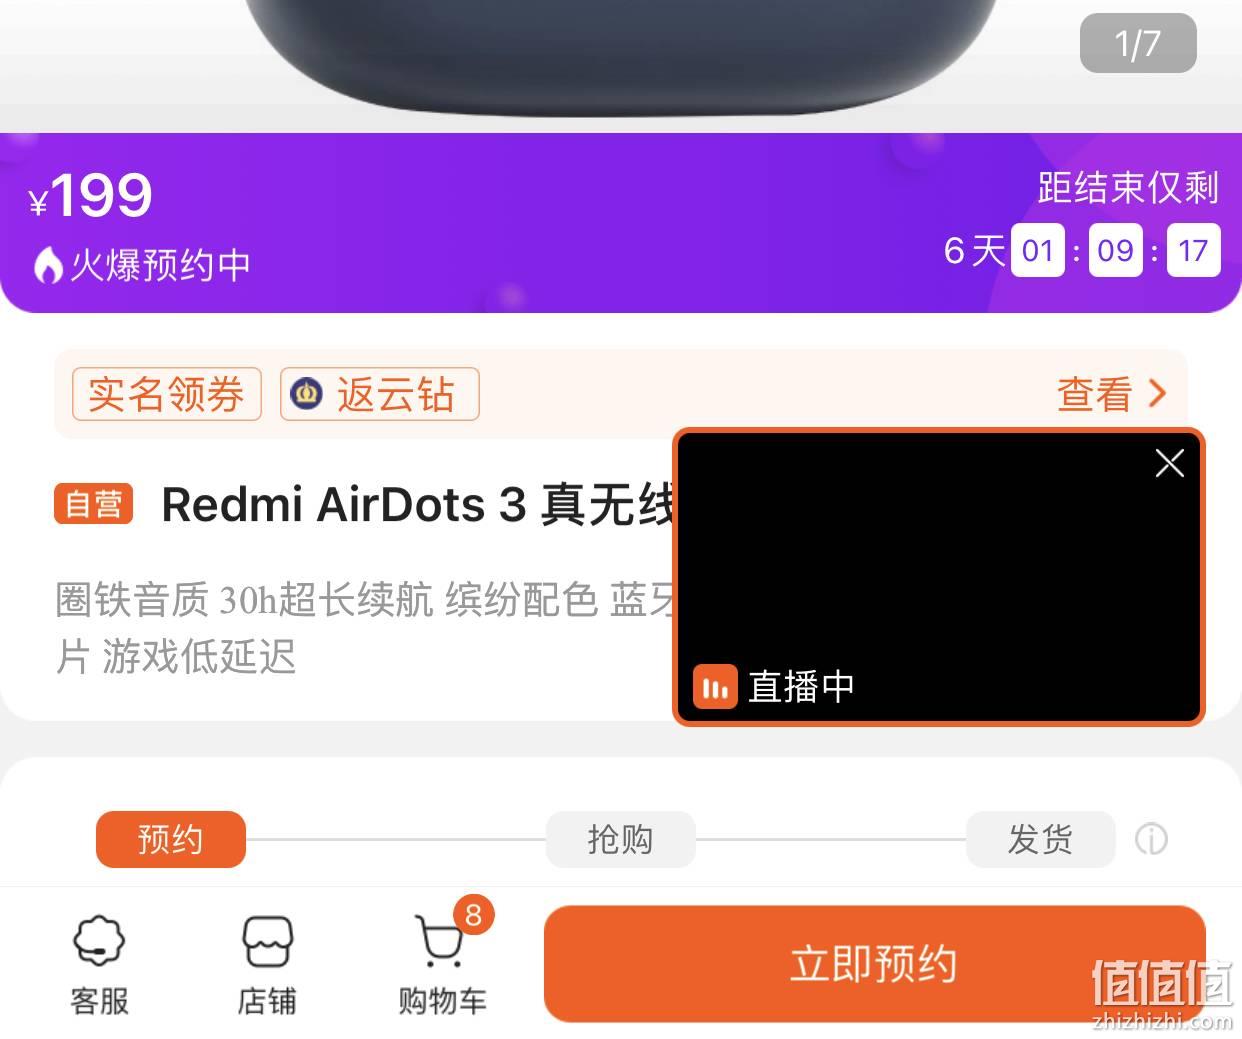Tap the flame icon beside 火爆预约中
The width and height of the screenshot is (1242, 1039).
point(47,265)
